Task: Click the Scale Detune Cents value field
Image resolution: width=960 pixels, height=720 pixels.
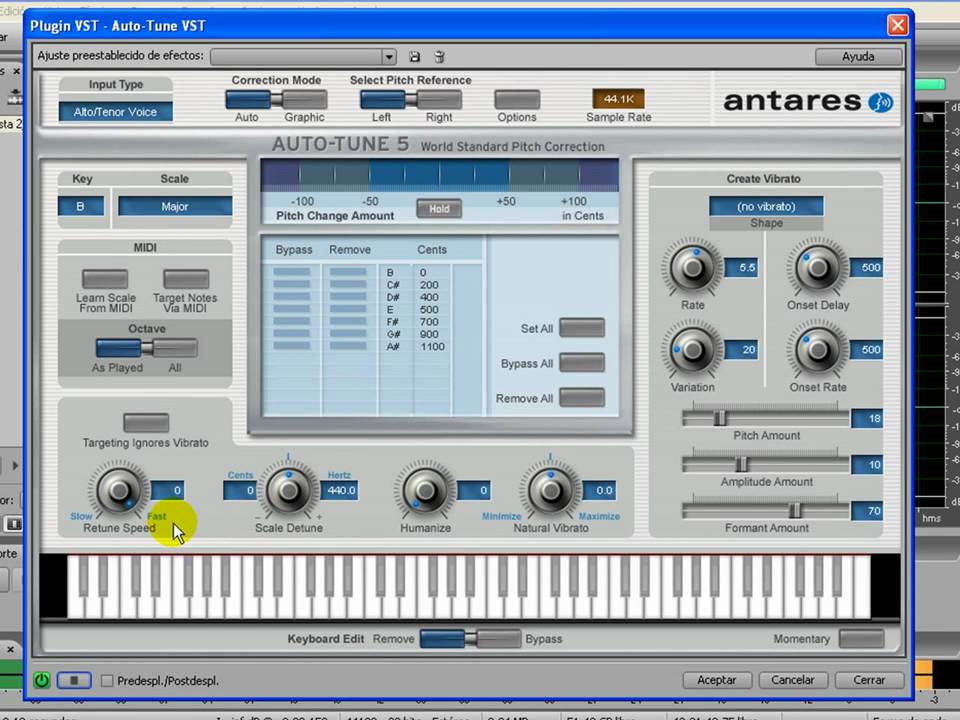Action: (x=240, y=490)
